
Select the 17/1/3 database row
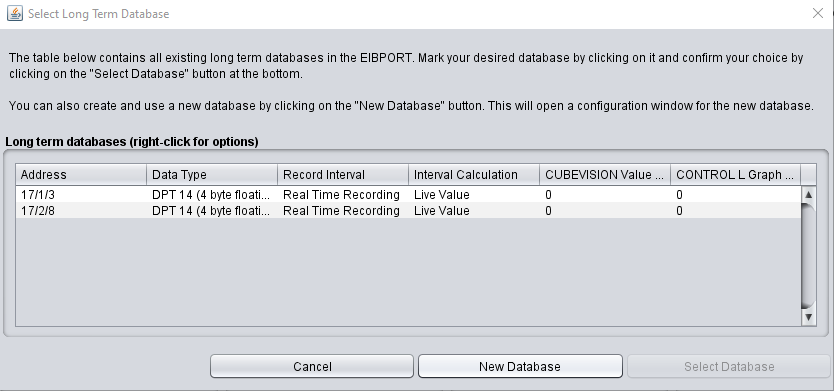coord(408,195)
